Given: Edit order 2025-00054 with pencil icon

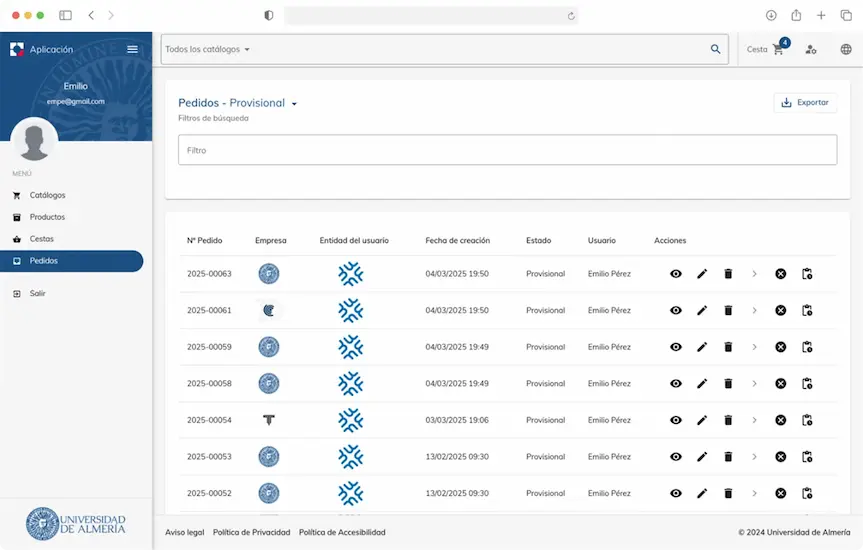Looking at the screenshot, I should pos(702,420).
